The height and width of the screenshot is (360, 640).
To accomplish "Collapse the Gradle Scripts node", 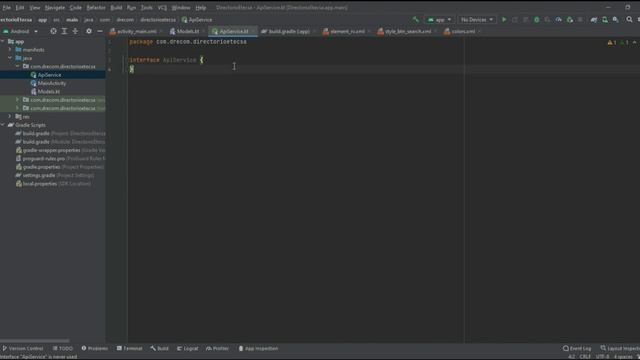I will tap(3, 125).
